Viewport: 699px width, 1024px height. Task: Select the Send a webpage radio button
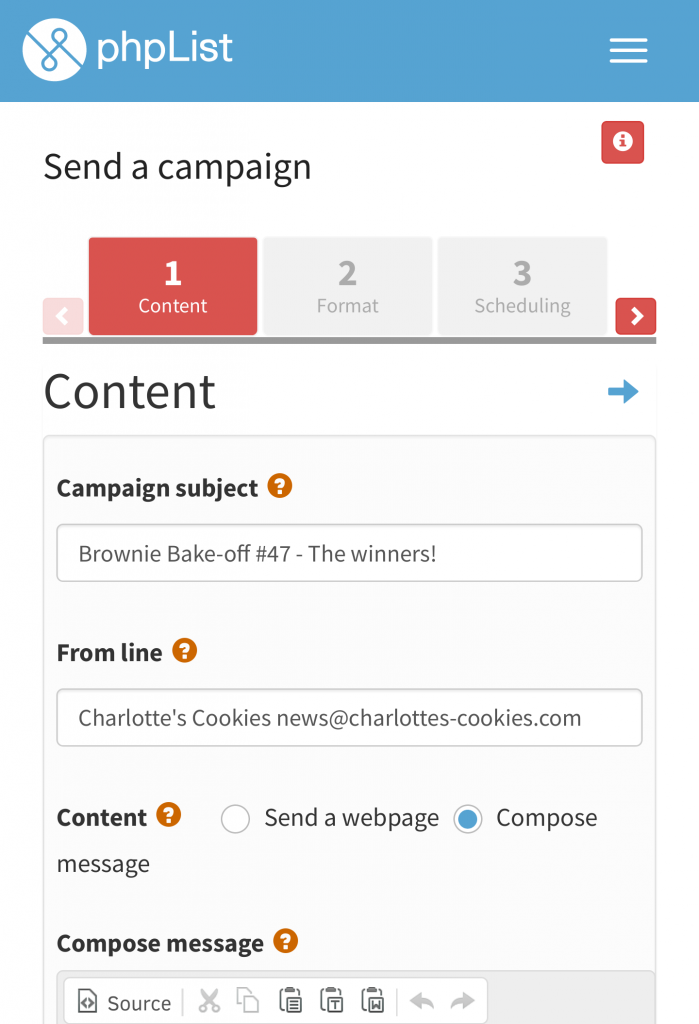tap(235, 818)
